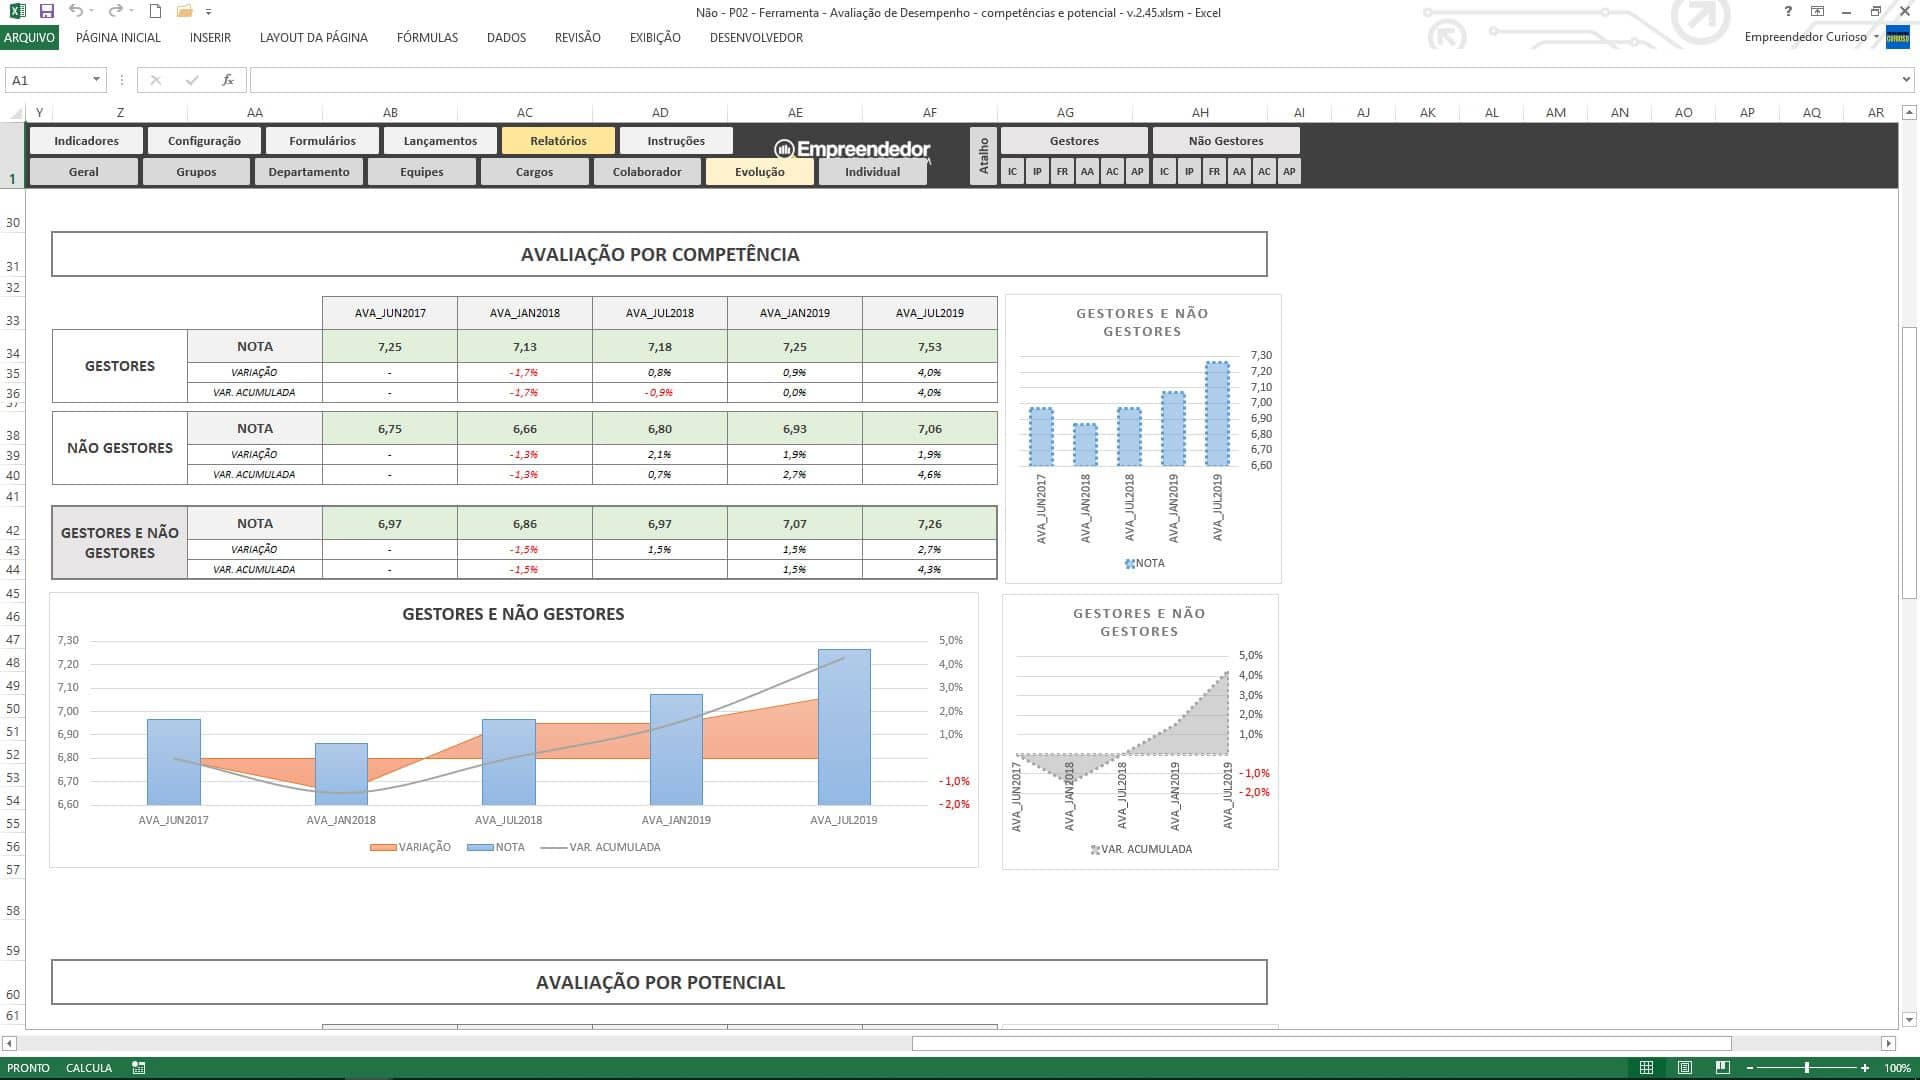
Task: Expand the Undo history dropdown arrow
Action: click(x=92, y=12)
